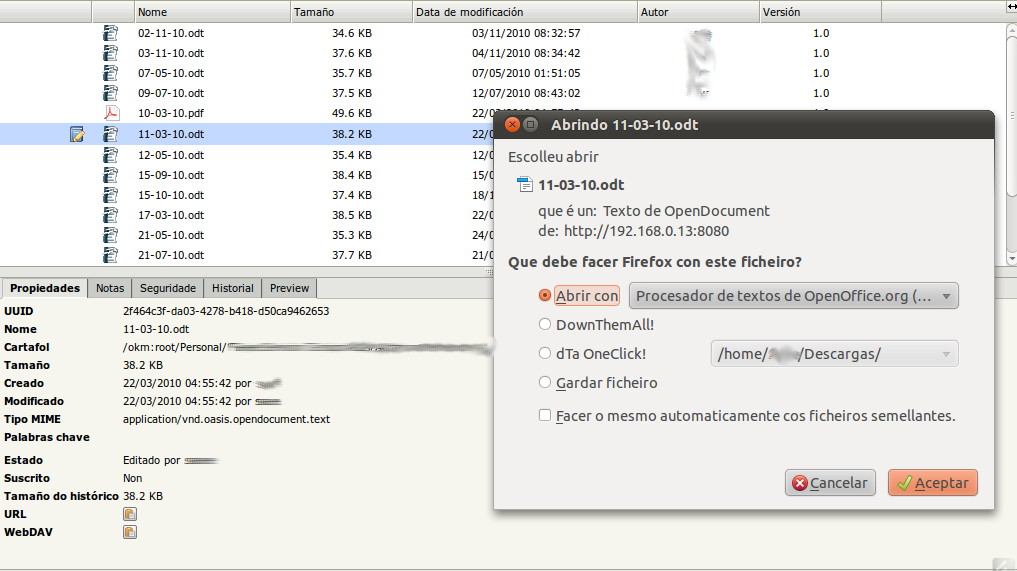Enable Facer o mesmo automaticamente checkbox
This screenshot has width=1017, height=571.
(x=545, y=415)
